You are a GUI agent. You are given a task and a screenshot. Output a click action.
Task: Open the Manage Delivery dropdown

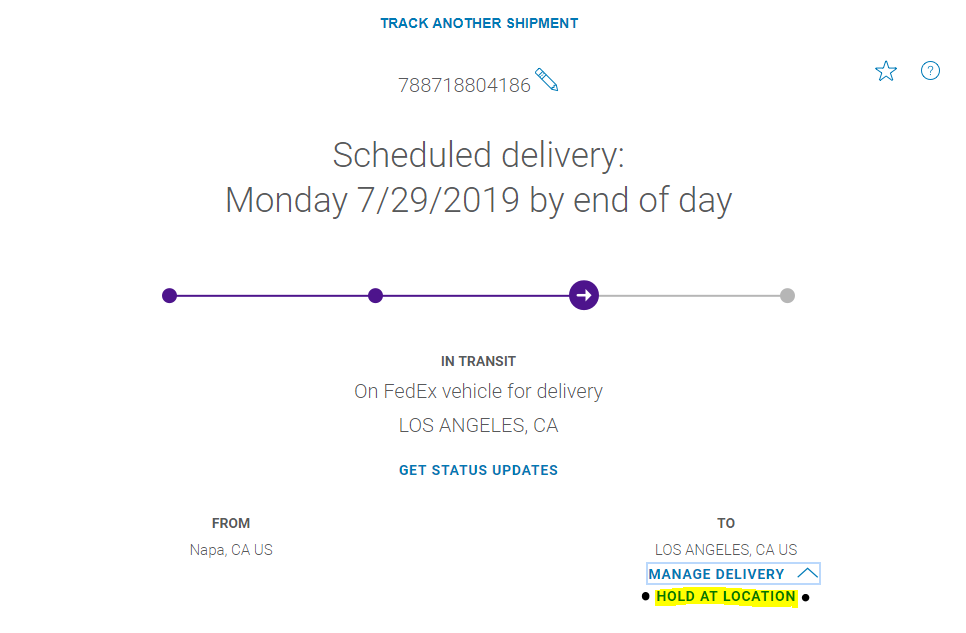point(733,574)
